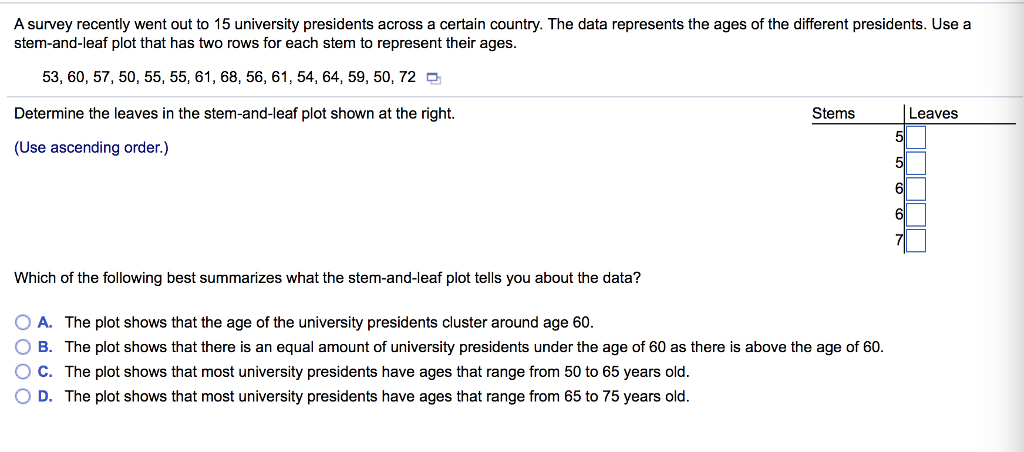Click the leaf box for the first stem 5 row

[x=916, y=136]
